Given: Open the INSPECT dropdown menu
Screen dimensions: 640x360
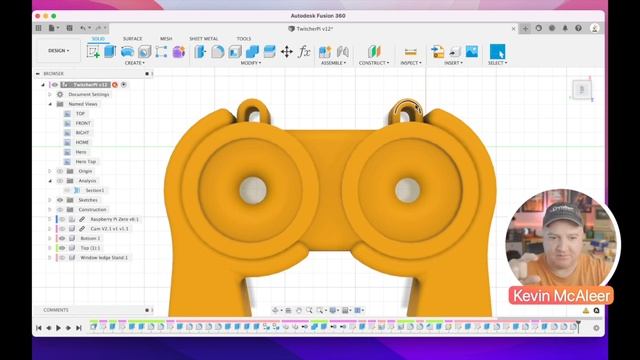Looking at the screenshot, I should click(411, 63).
